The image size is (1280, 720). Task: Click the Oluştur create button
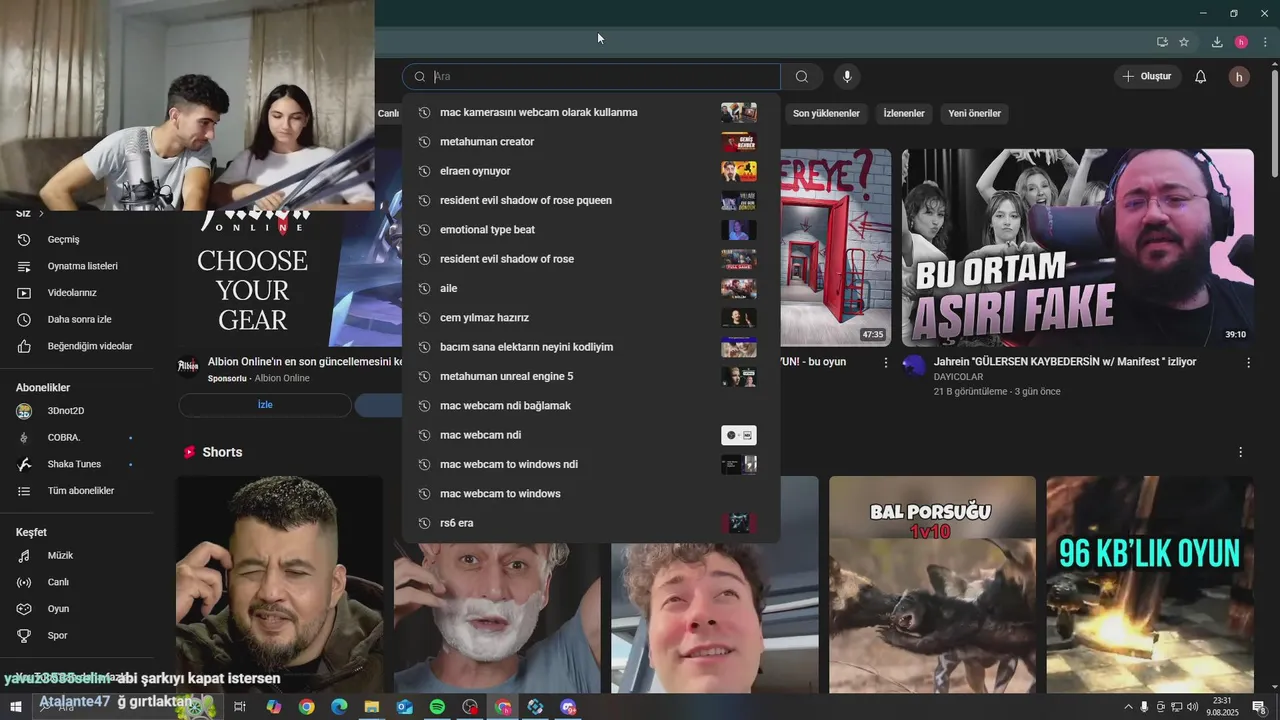1147,76
